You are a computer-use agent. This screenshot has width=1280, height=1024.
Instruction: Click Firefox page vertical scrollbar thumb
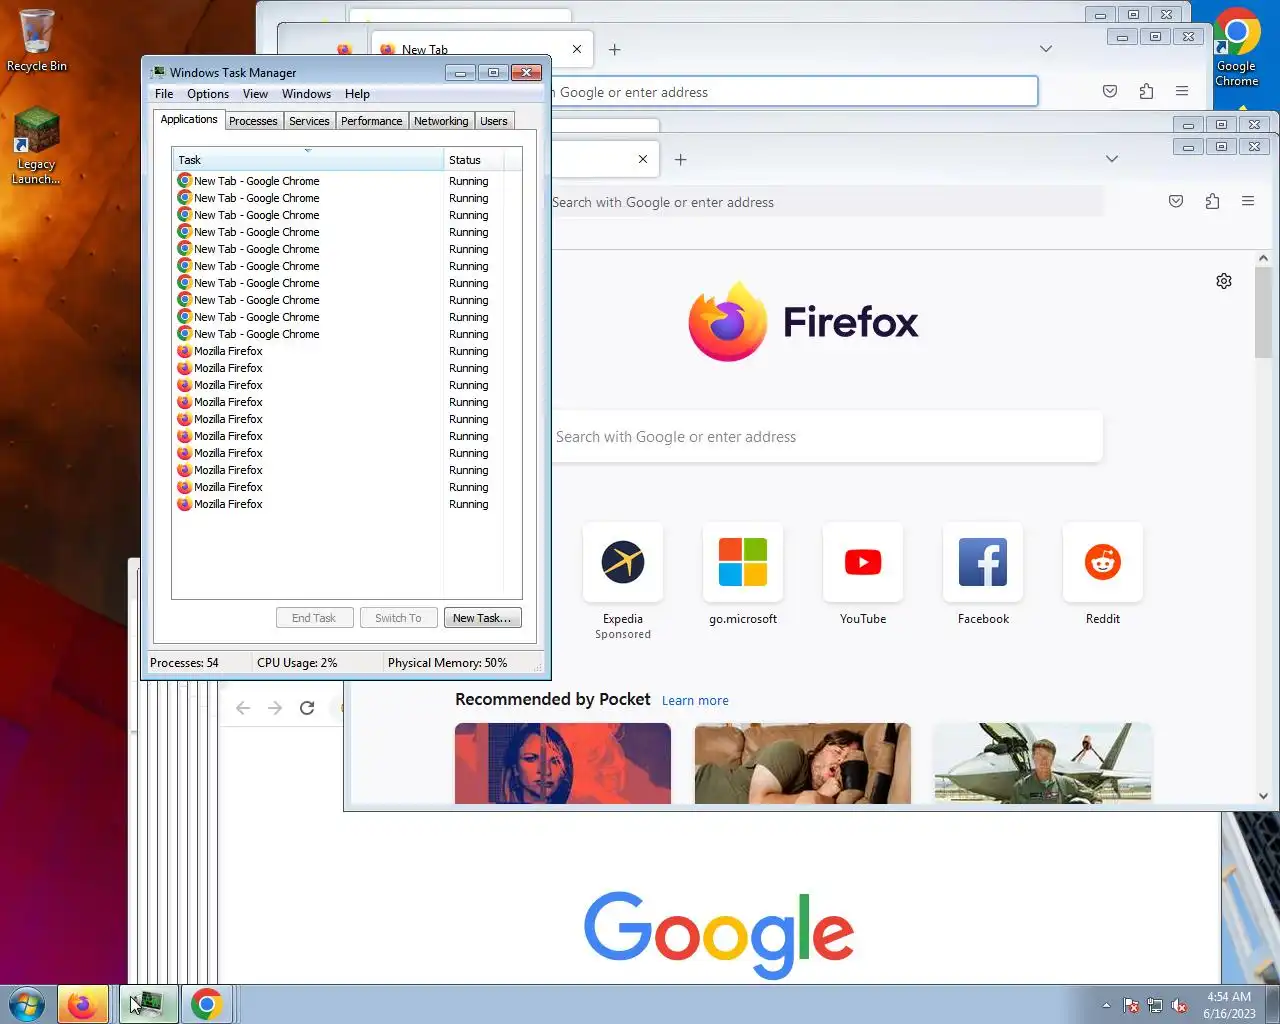coord(1263,312)
